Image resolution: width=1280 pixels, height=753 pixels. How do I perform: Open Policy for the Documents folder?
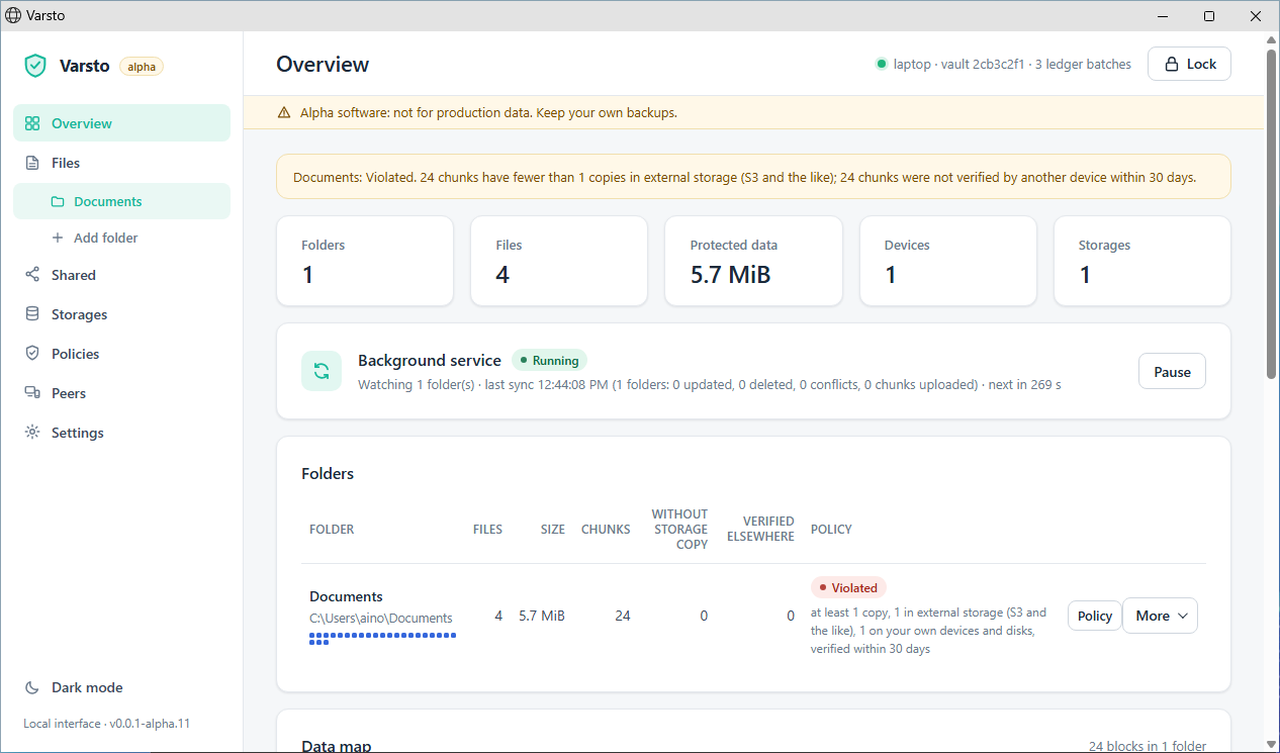[1094, 616]
